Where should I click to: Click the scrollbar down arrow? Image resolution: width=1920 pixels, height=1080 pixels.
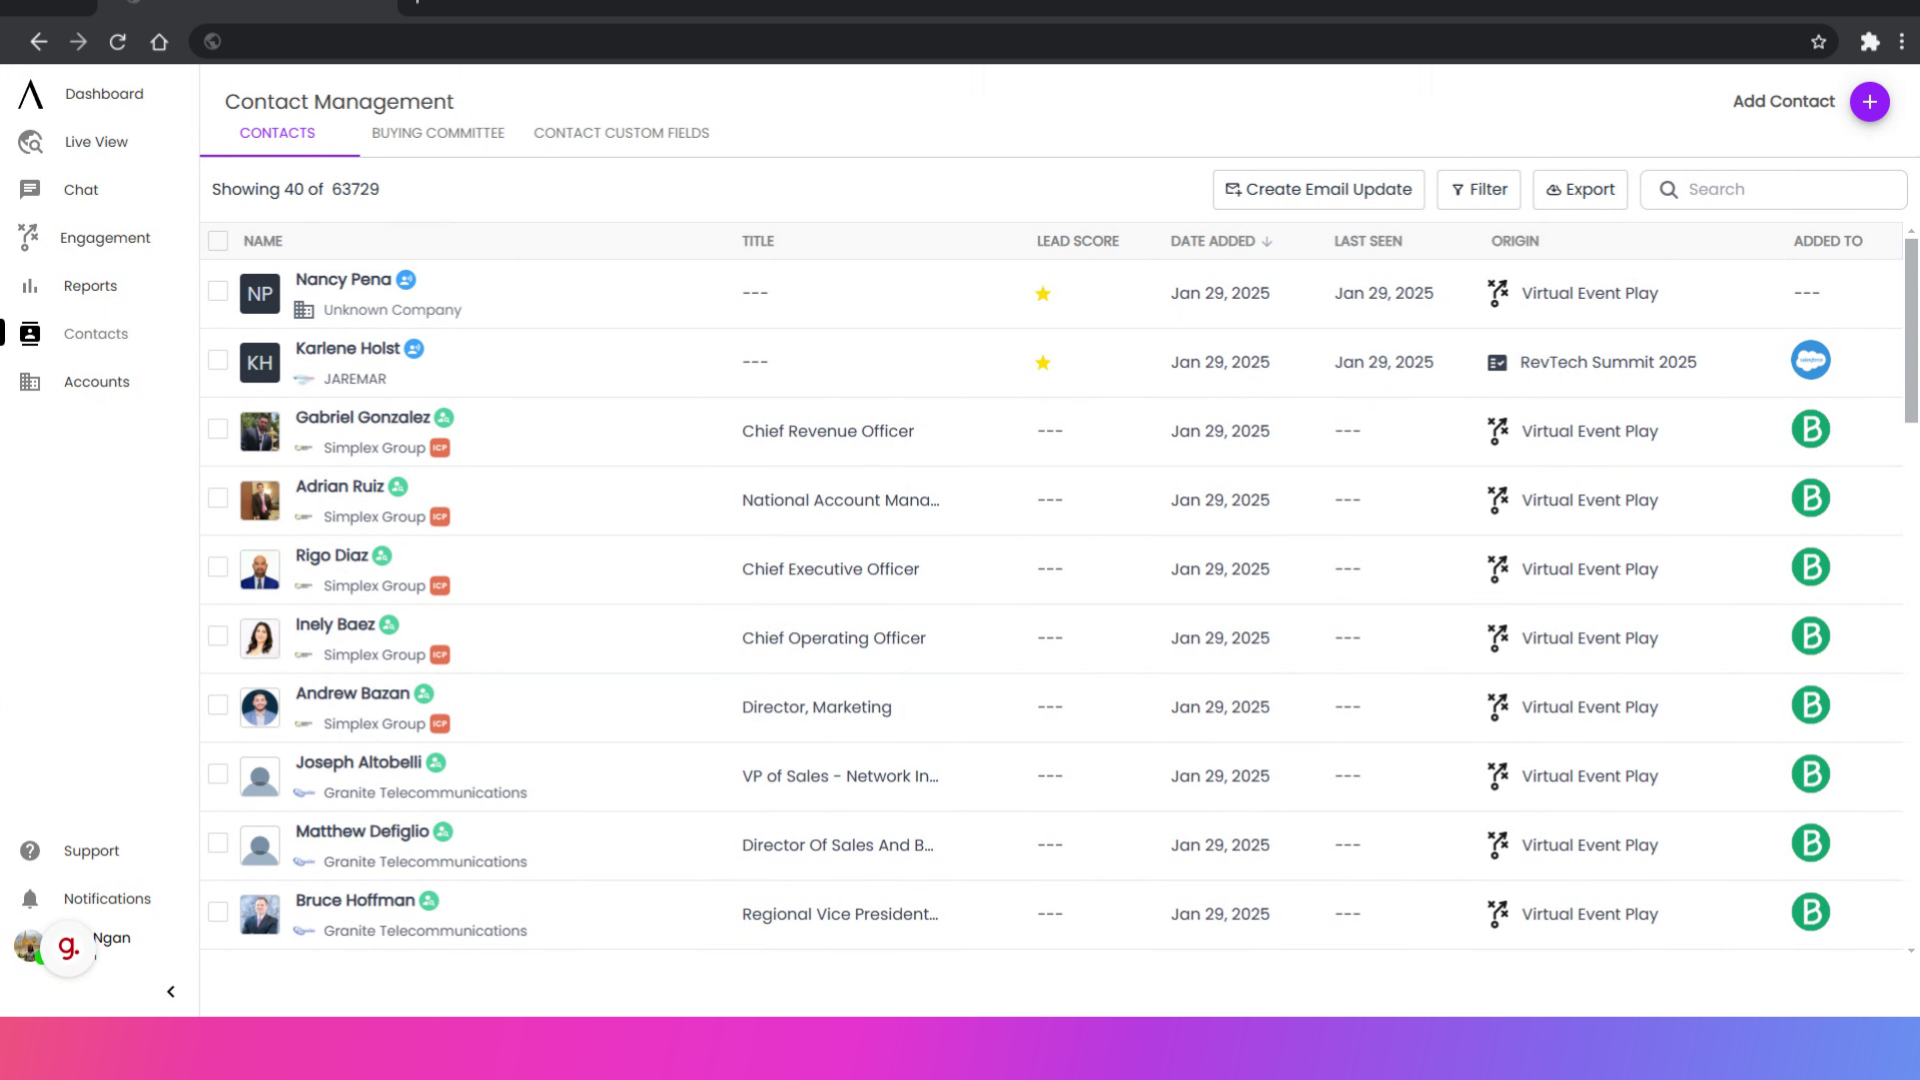point(1911,951)
